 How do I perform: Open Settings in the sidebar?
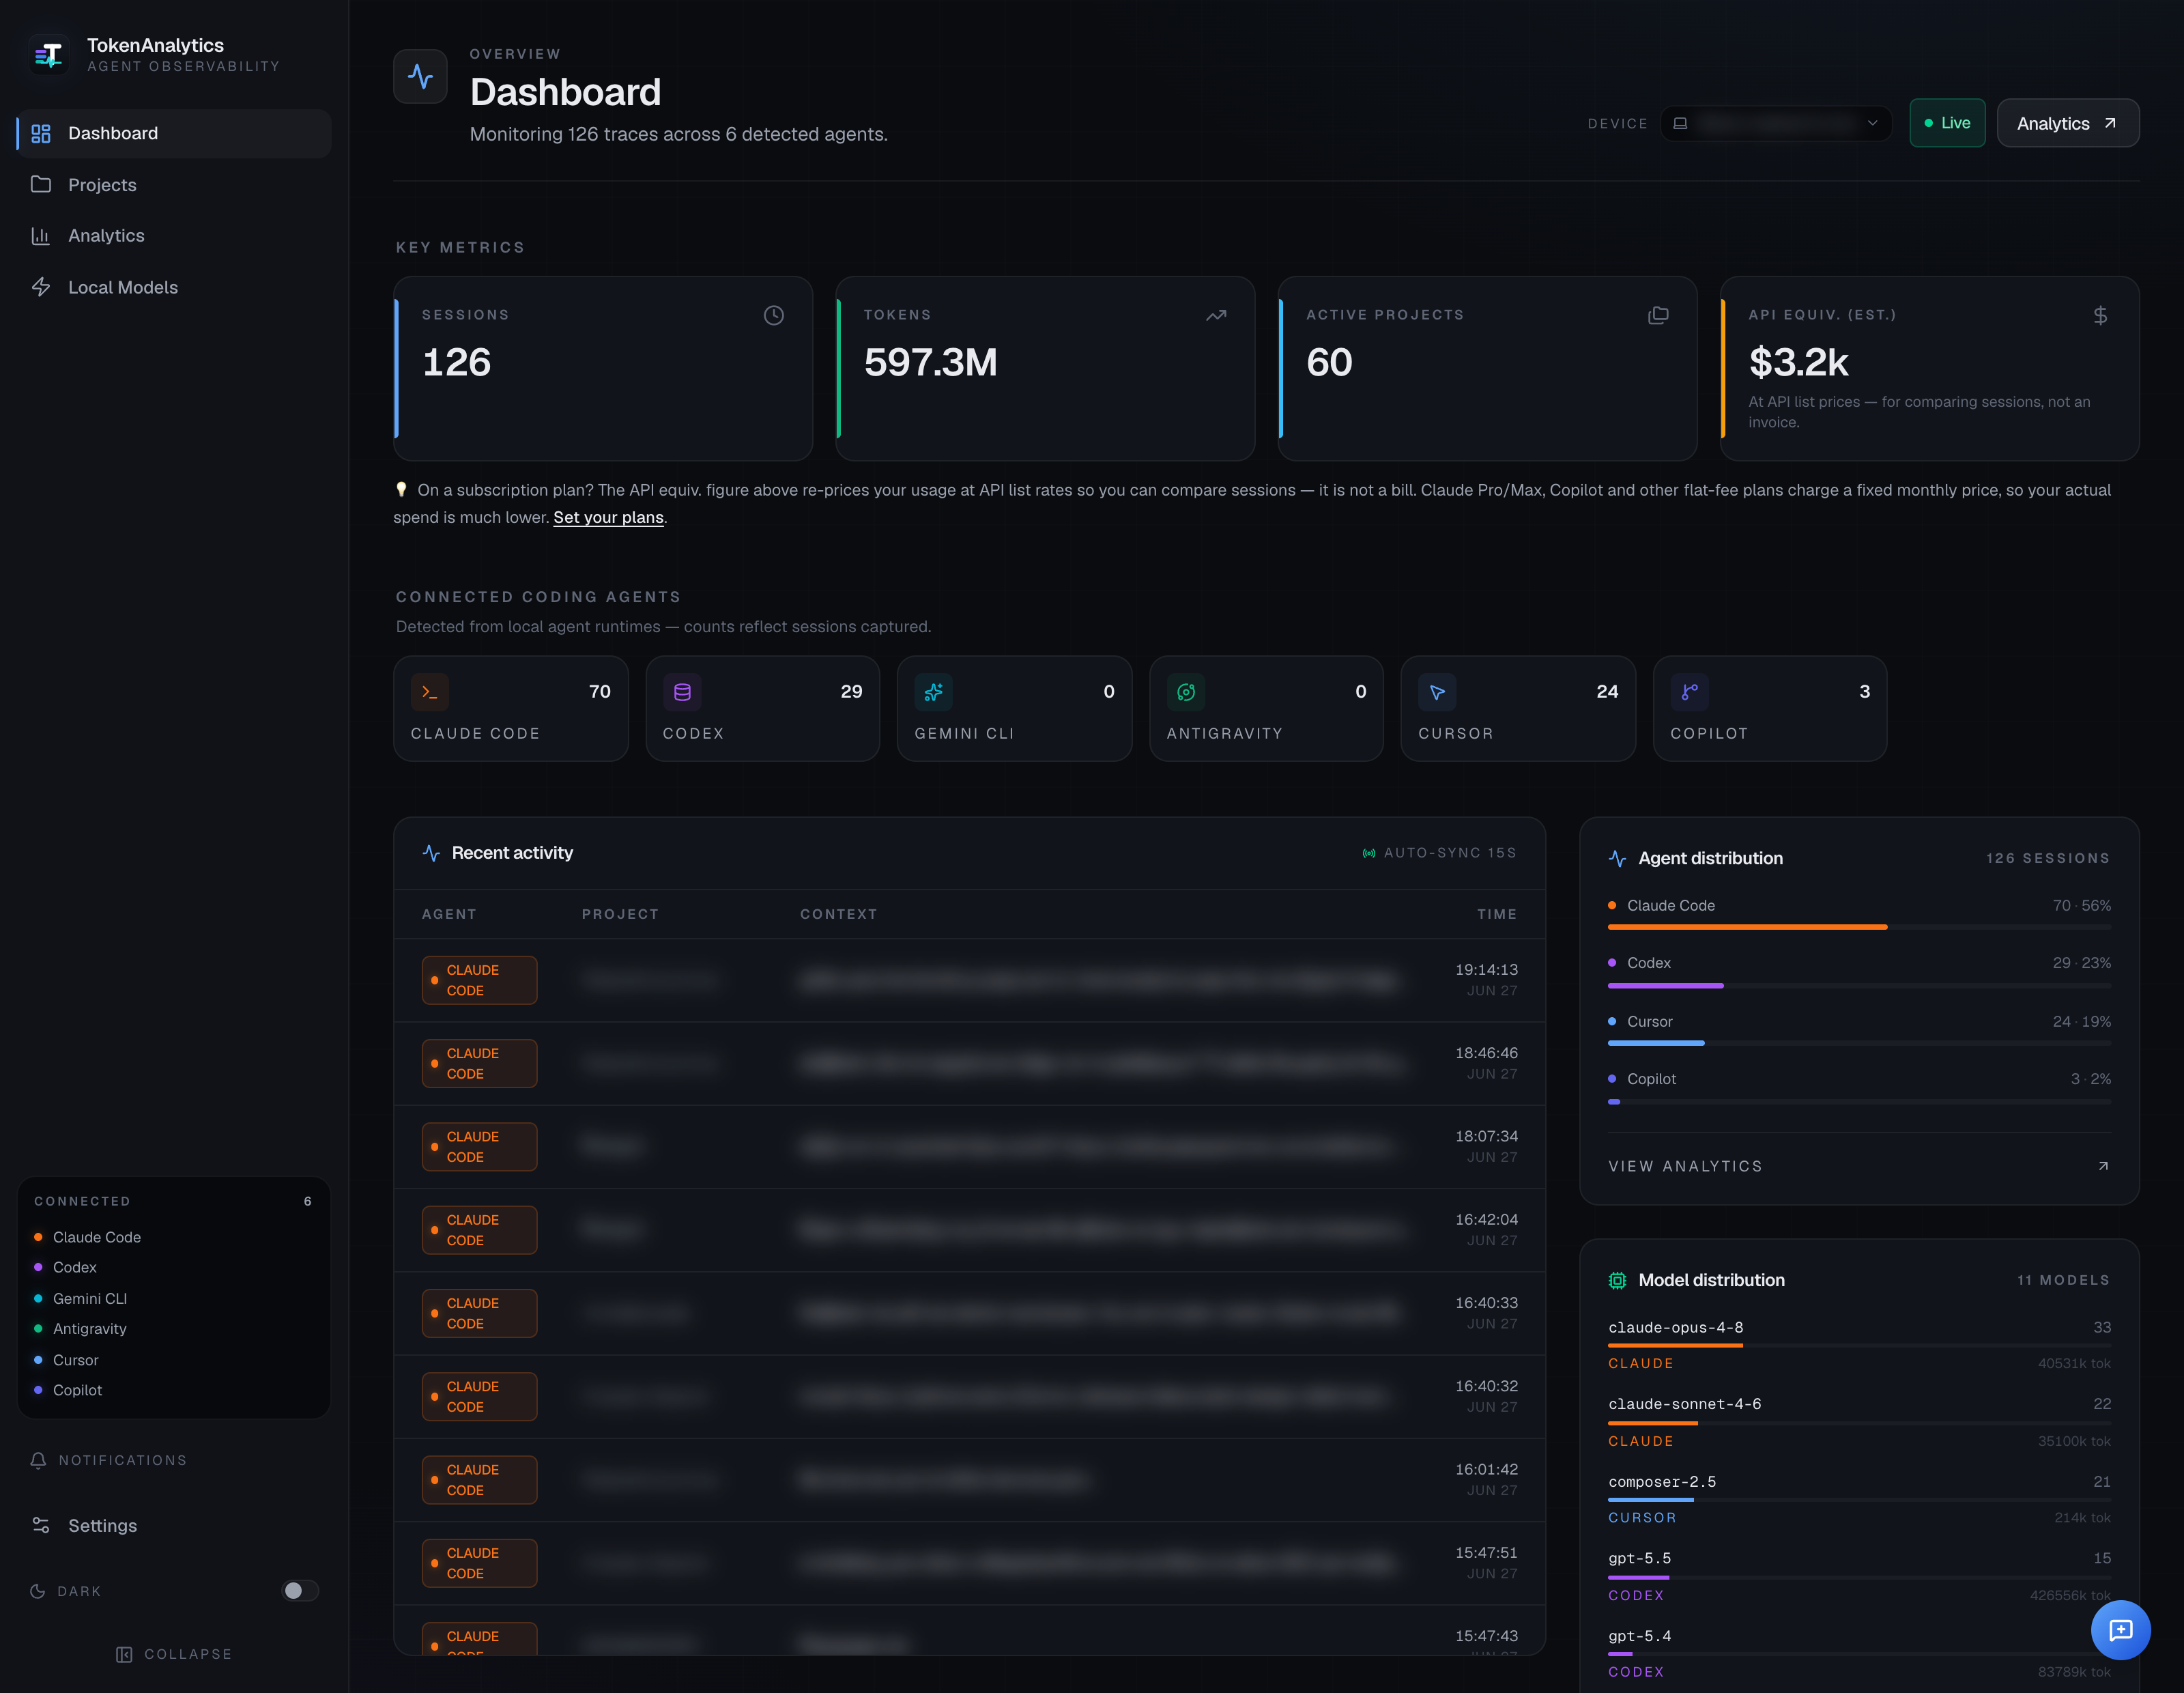[x=174, y=1525]
